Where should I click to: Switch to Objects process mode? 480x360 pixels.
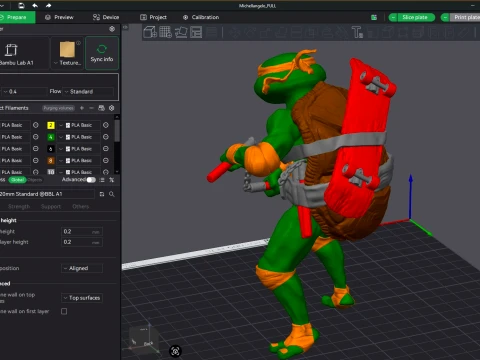[34, 180]
